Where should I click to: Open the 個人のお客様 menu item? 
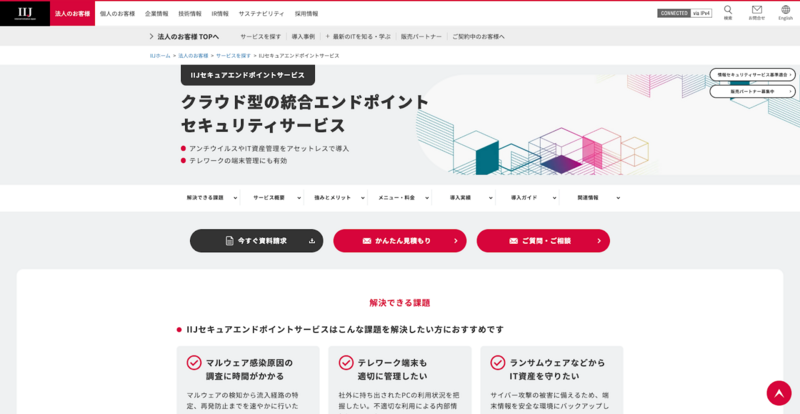117,14
